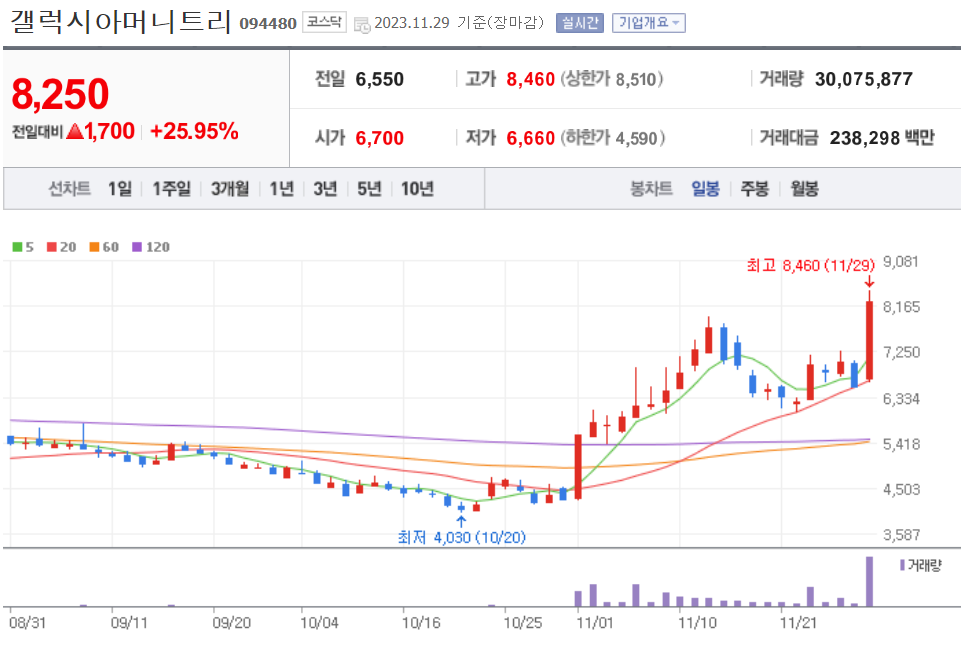The width and height of the screenshot is (961, 649).
Task: Click the large red 11/29 candlestick
Action: [869, 340]
